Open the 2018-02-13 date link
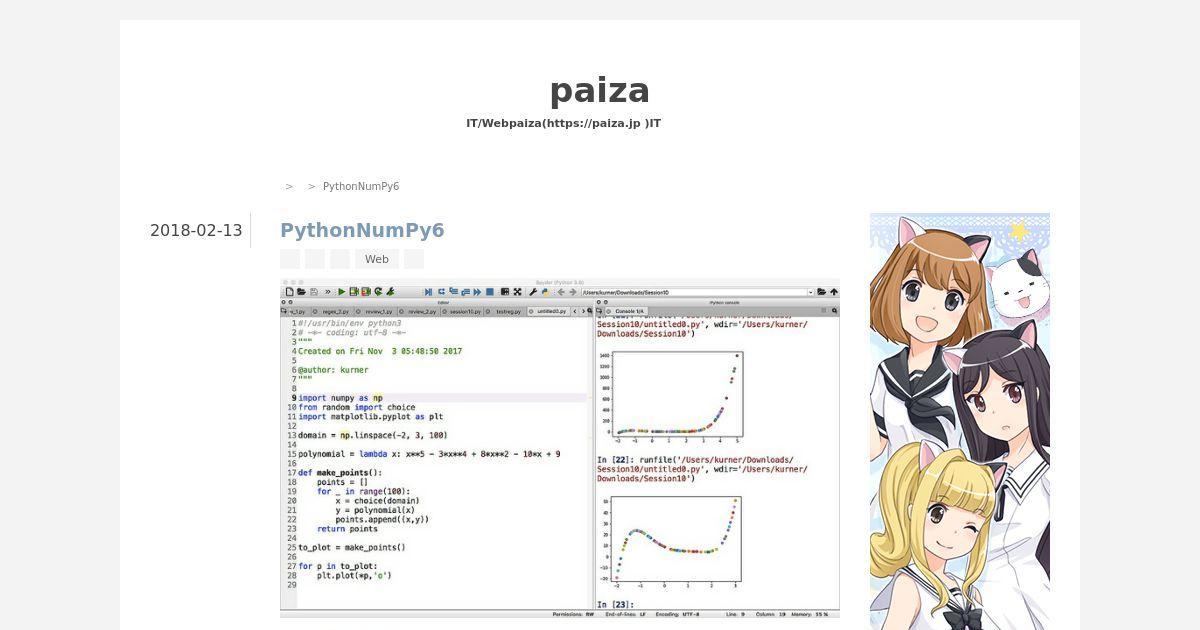This screenshot has width=1200, height=630. (x=196, y=231)
